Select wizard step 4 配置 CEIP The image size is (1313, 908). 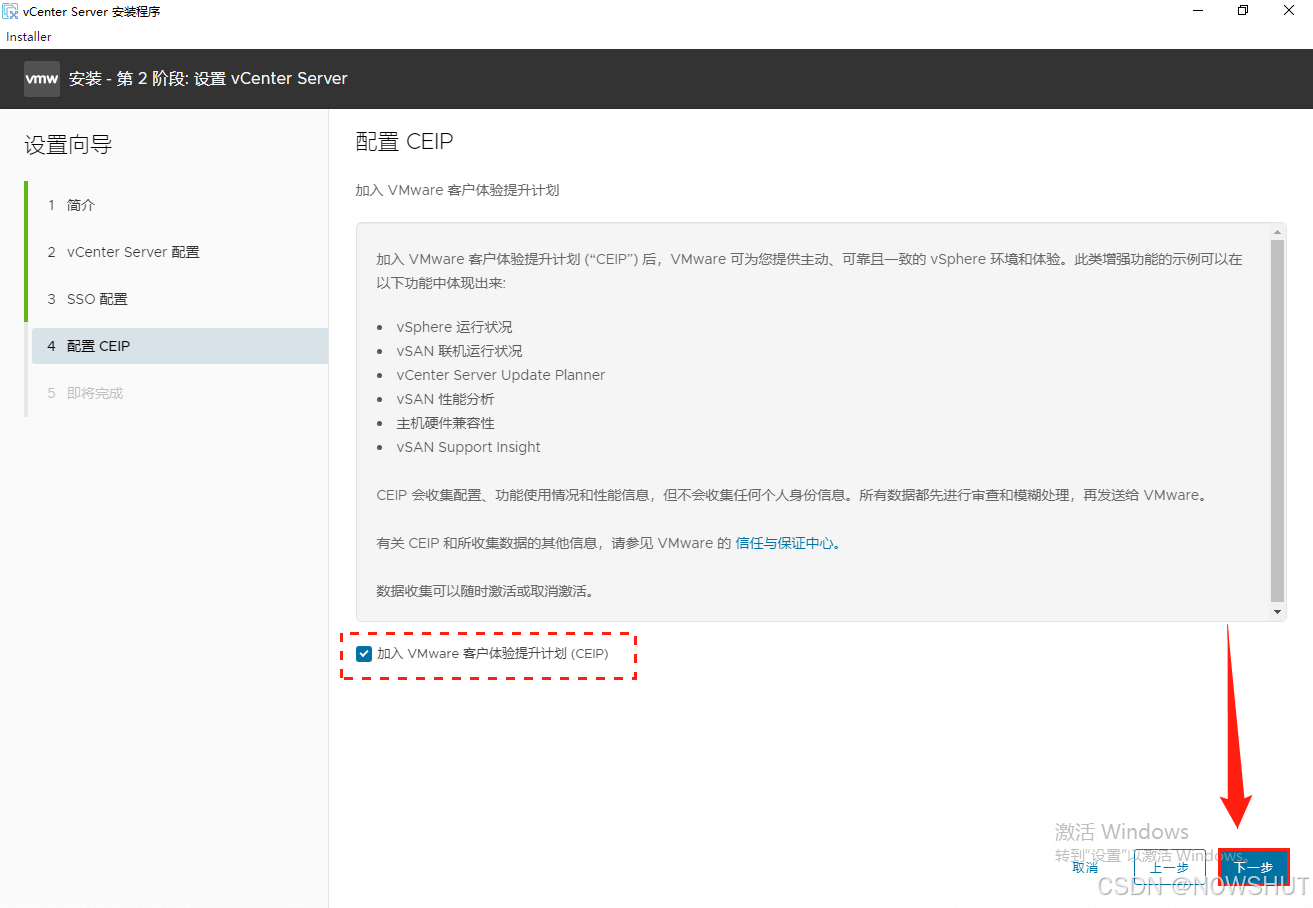click(178, 346)
